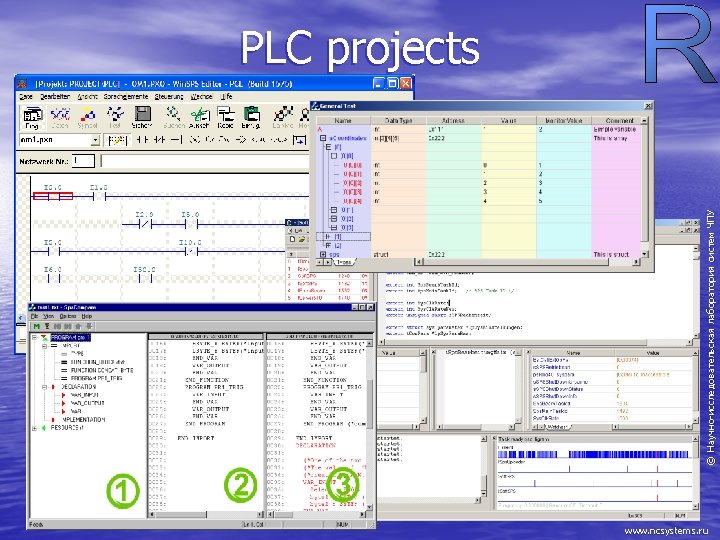Insert a normally open contact symbol
Viewport: 720px width, 540px height.
pyautogui.click(x=142, y=140)
